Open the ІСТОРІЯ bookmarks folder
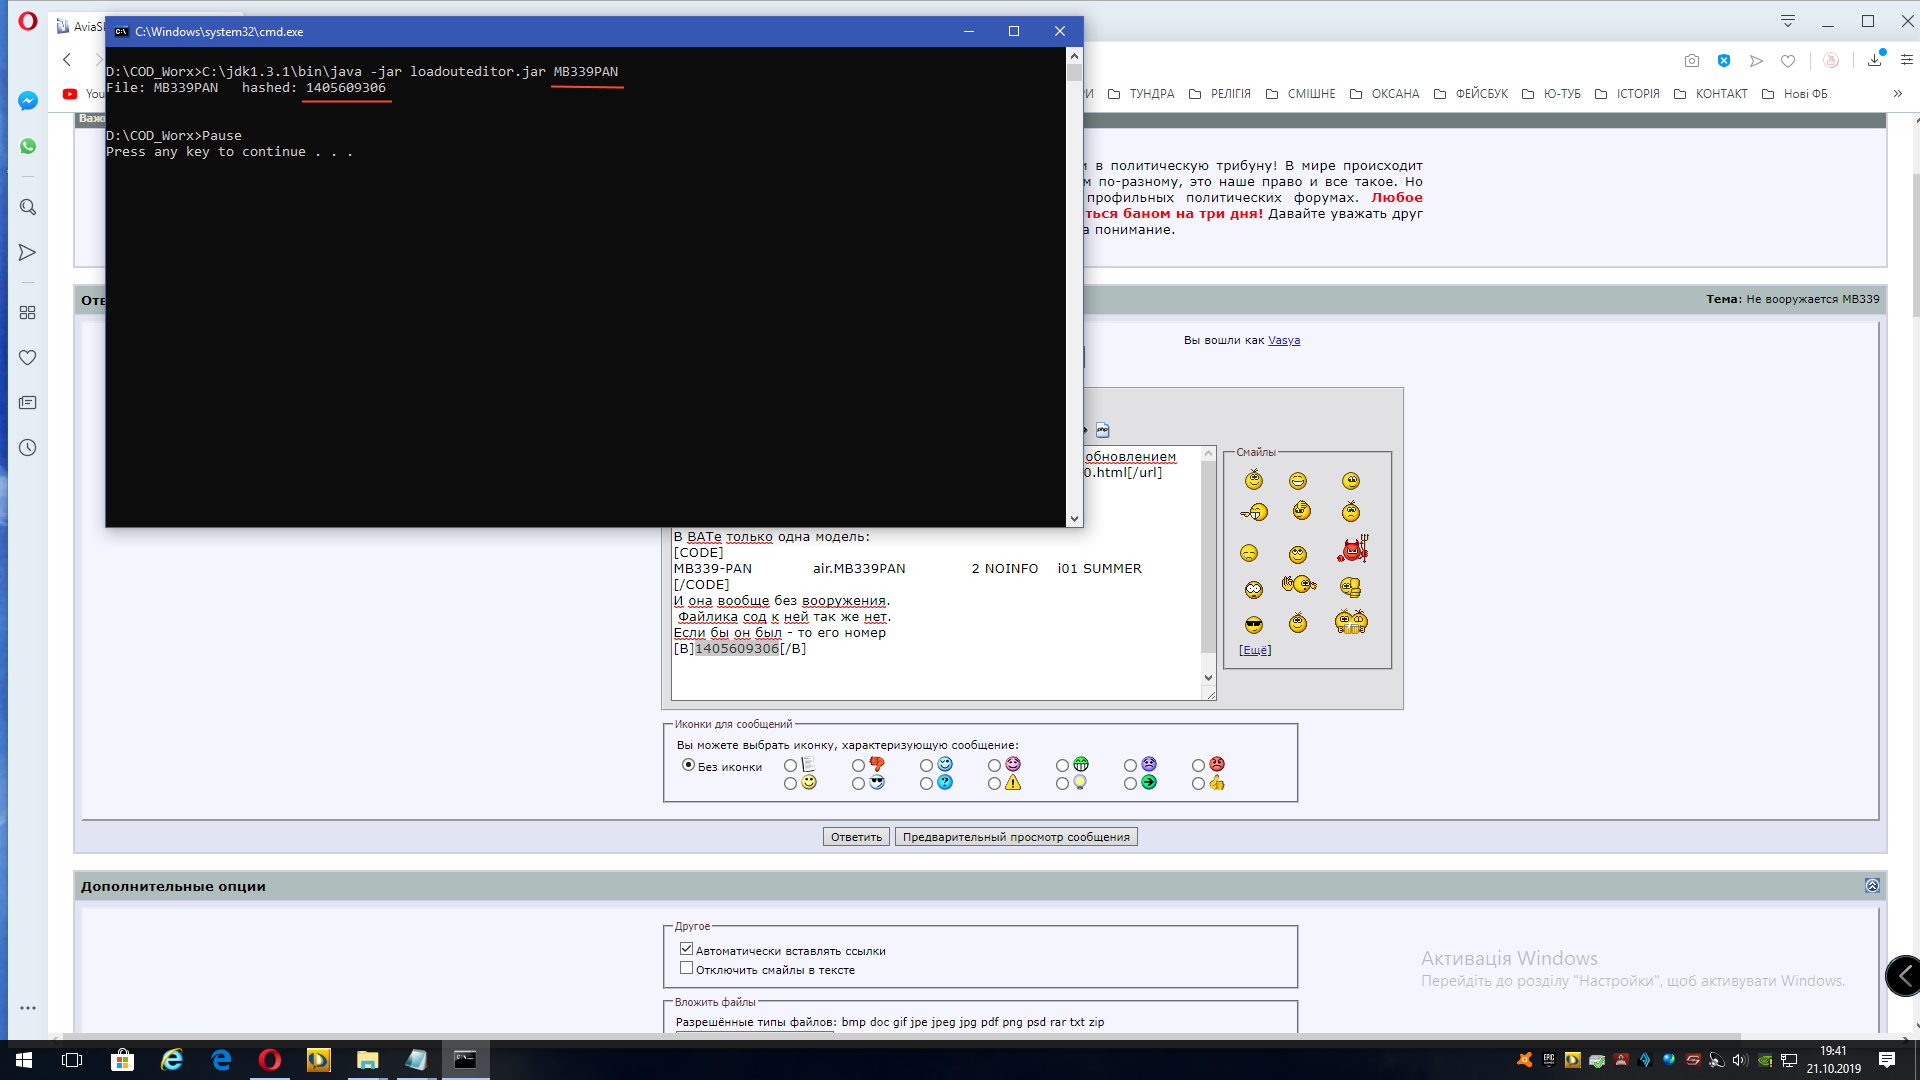The width and height of the screenshot is (1920, 1080). (1627, 94)
